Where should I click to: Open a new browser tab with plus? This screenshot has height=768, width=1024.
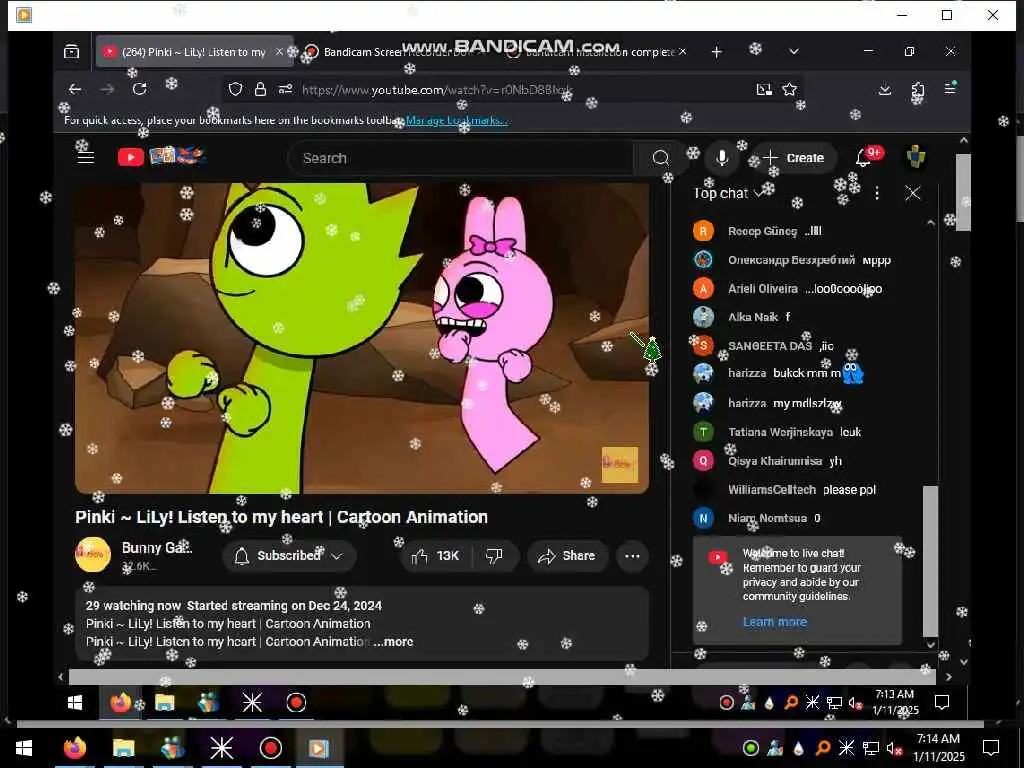716,52
